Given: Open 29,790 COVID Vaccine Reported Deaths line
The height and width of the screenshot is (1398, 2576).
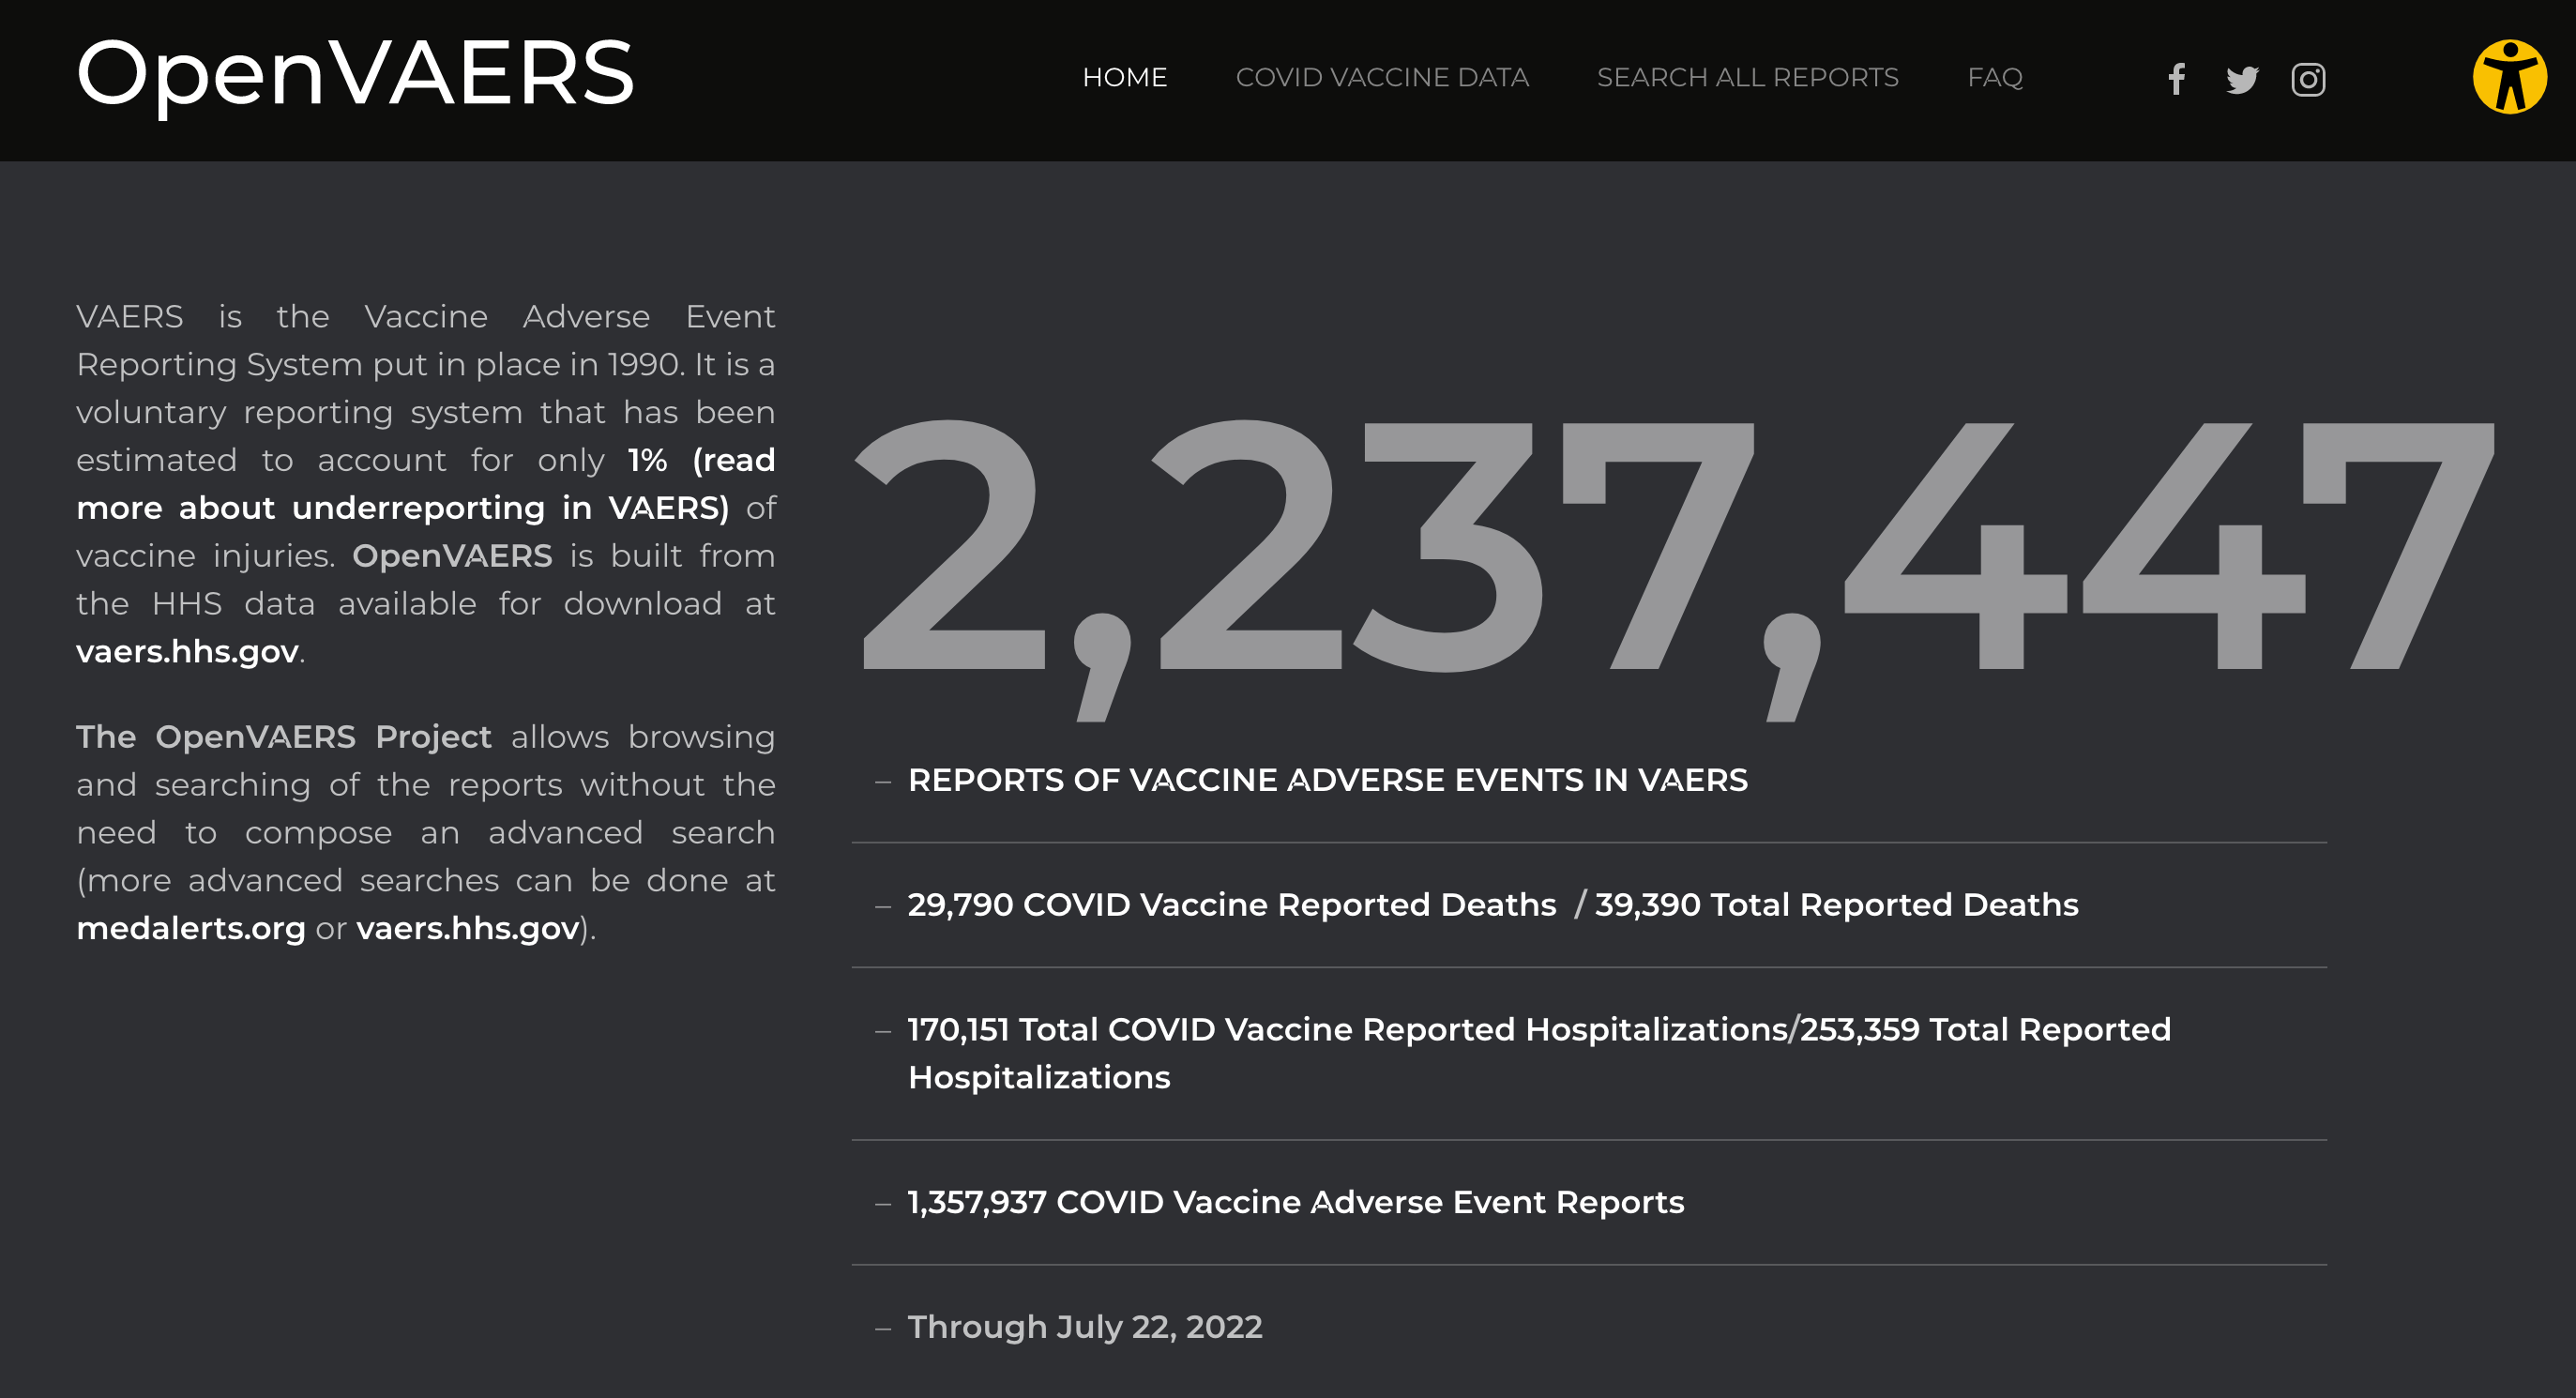Looking at the screenshot, I should 1231,905.
